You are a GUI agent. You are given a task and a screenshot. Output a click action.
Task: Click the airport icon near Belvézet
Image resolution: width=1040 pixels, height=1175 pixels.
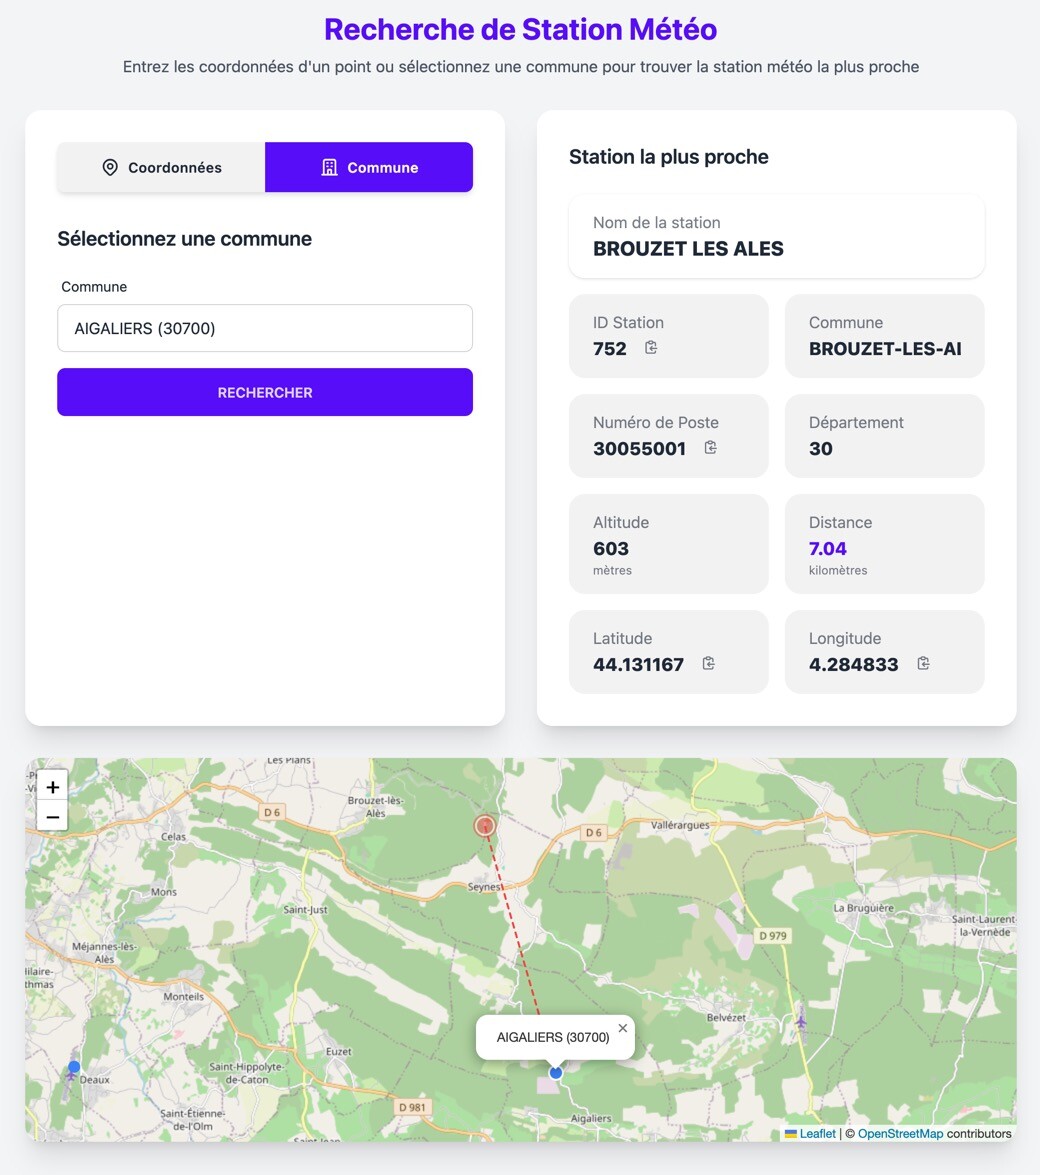pyautogui.click(x=801, y=1021)
